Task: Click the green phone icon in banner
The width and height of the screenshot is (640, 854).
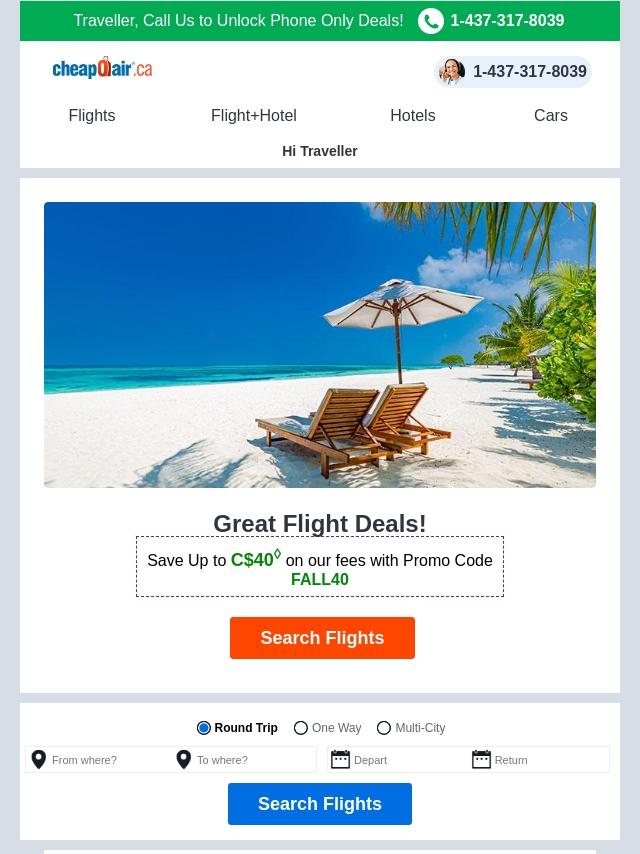Action: click(x=431, y=21)
